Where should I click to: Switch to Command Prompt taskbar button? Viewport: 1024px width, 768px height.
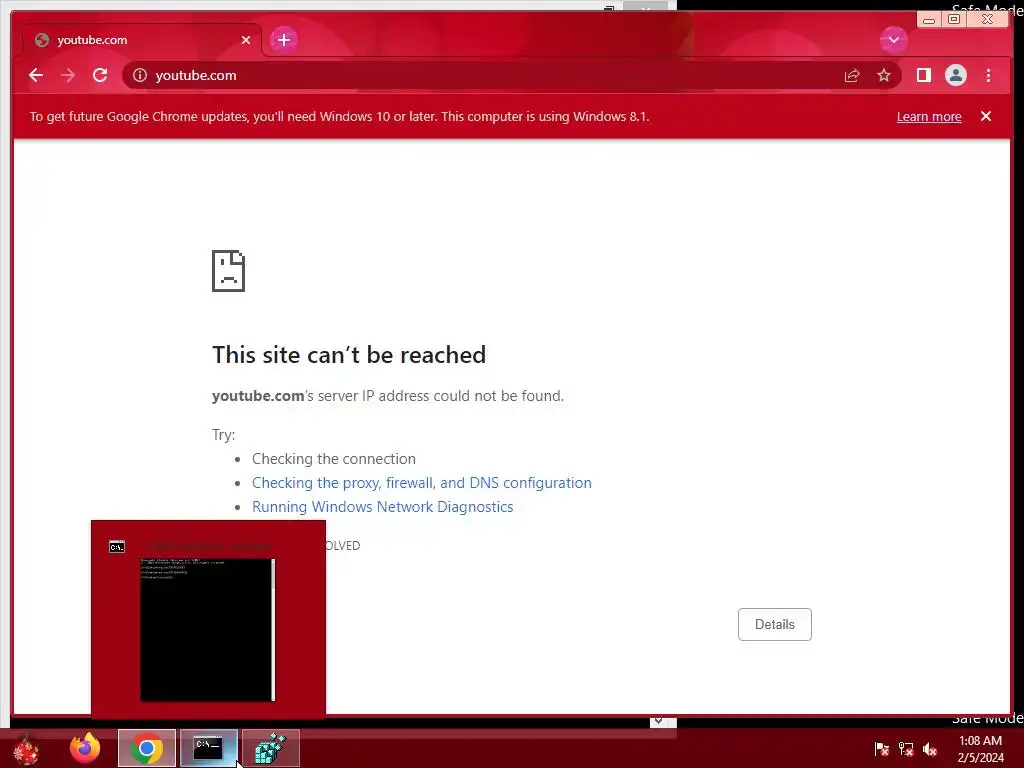coord(208,748)
